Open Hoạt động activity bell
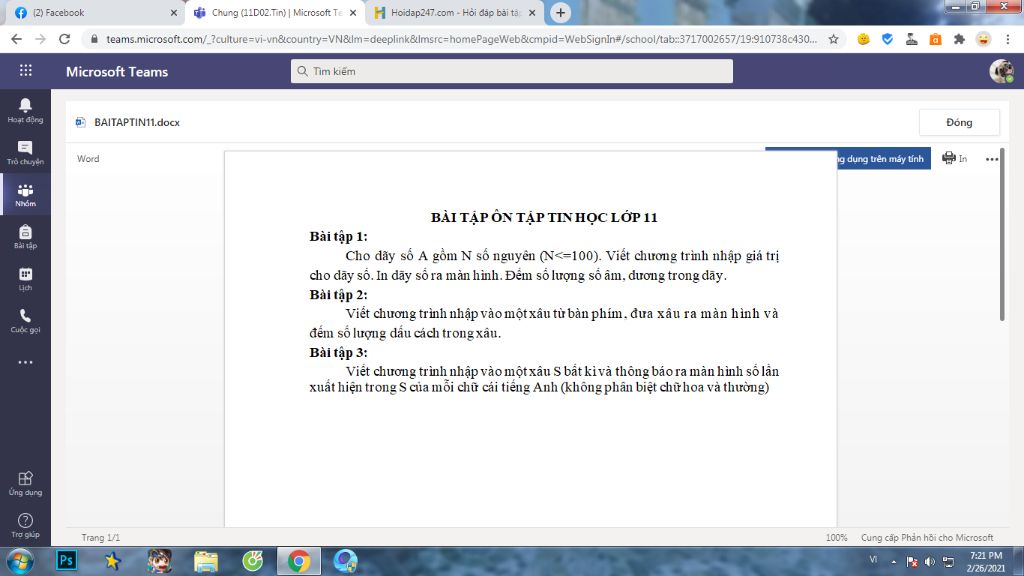The height and width of the screenshot is (576, 1024). (25, 110)
